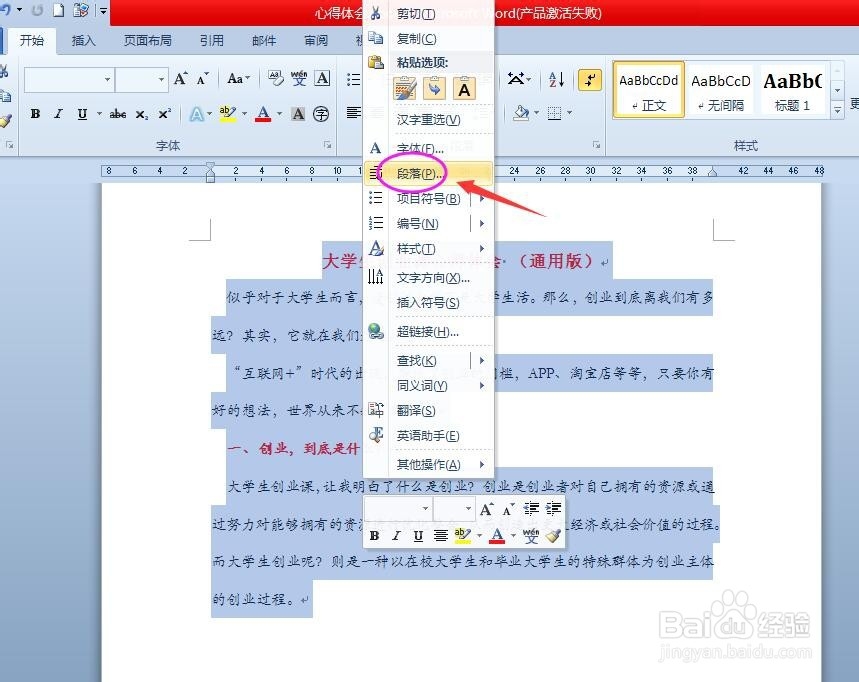Toggle bold formatting on the mini toolbar
The height and width of the screenshot is (682, 859).
tap(375, 536)
